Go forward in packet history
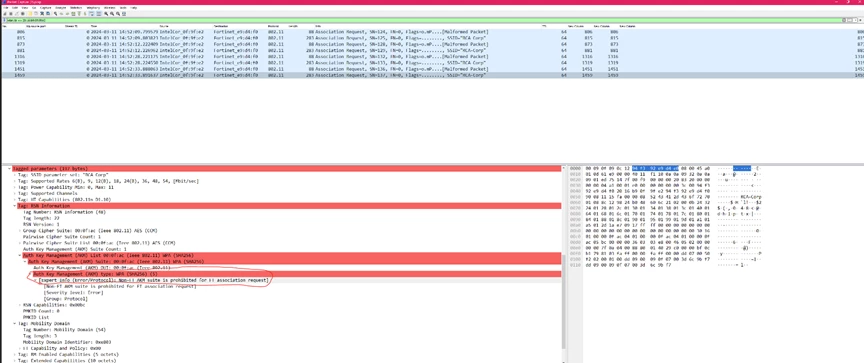This screenshot has width=864, height=363. click(67, 14)
